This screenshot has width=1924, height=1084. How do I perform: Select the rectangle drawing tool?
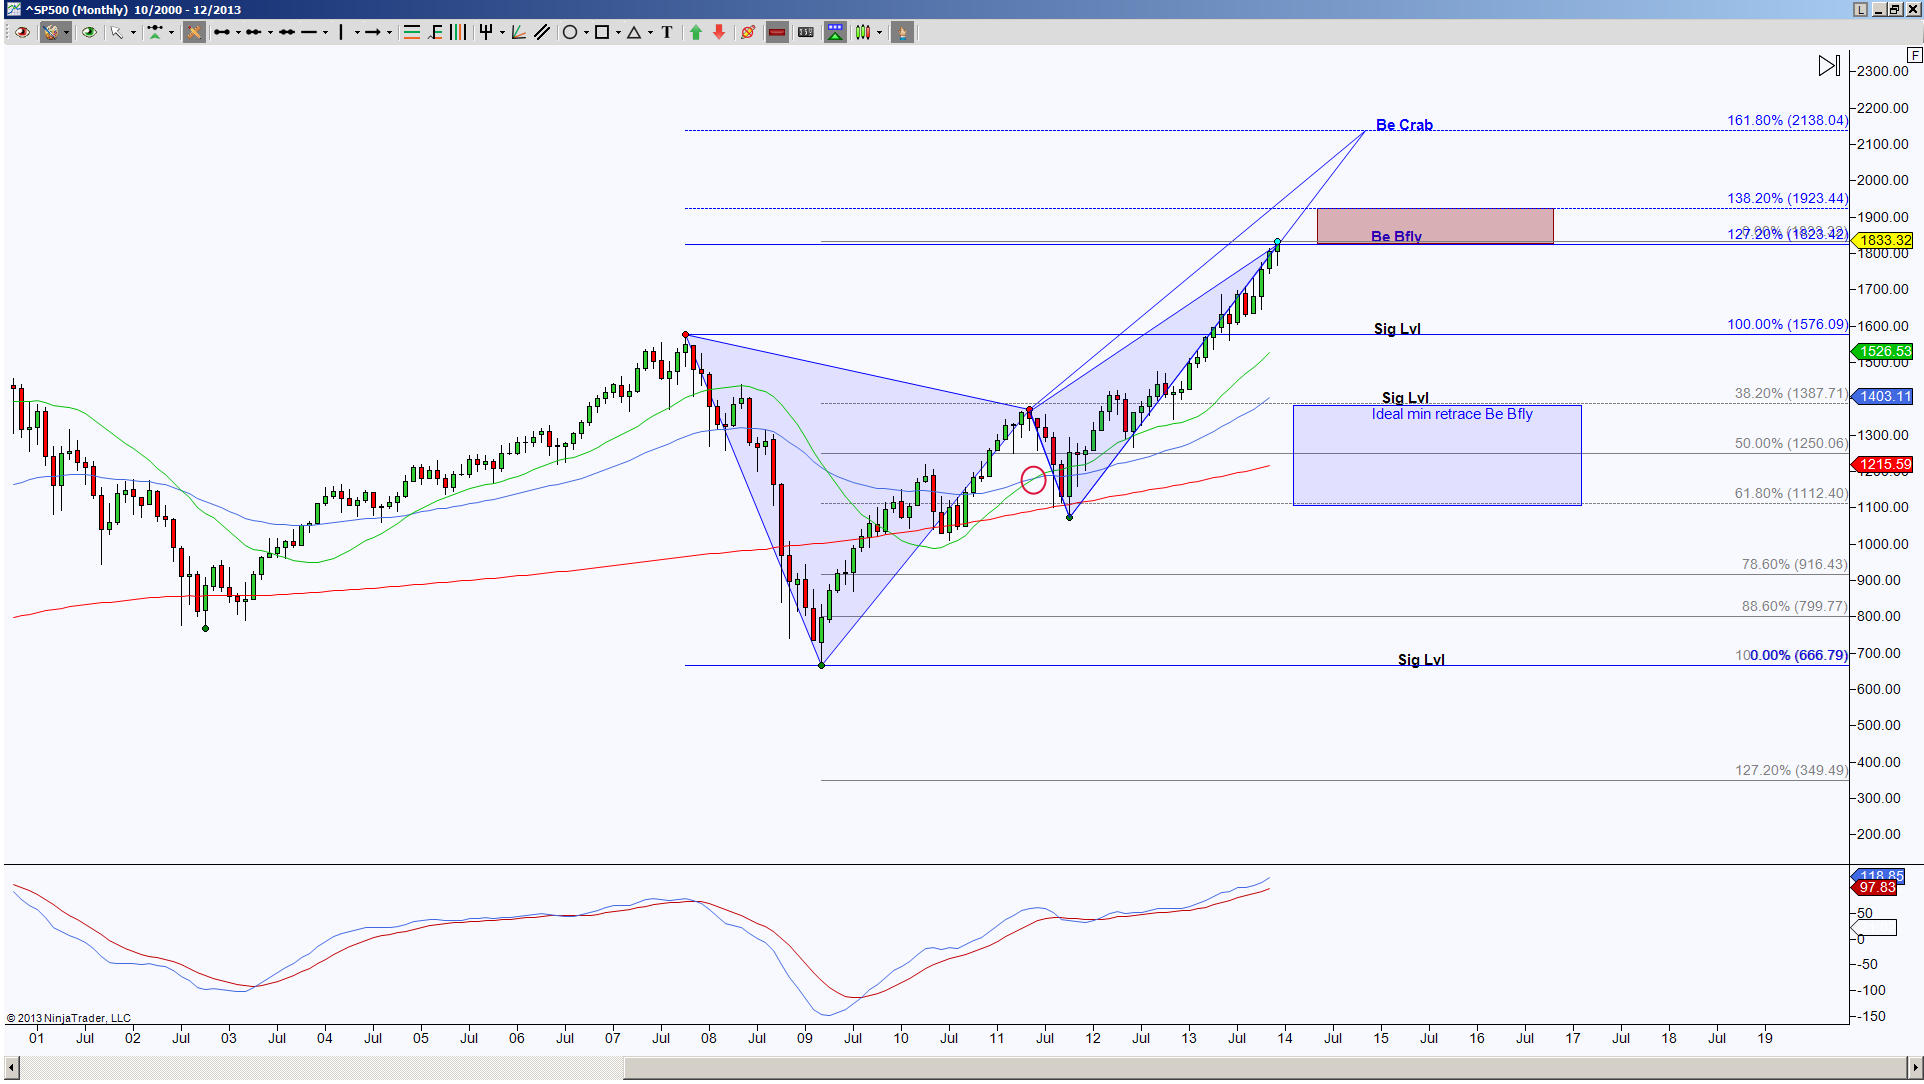[x=602, y=32]
